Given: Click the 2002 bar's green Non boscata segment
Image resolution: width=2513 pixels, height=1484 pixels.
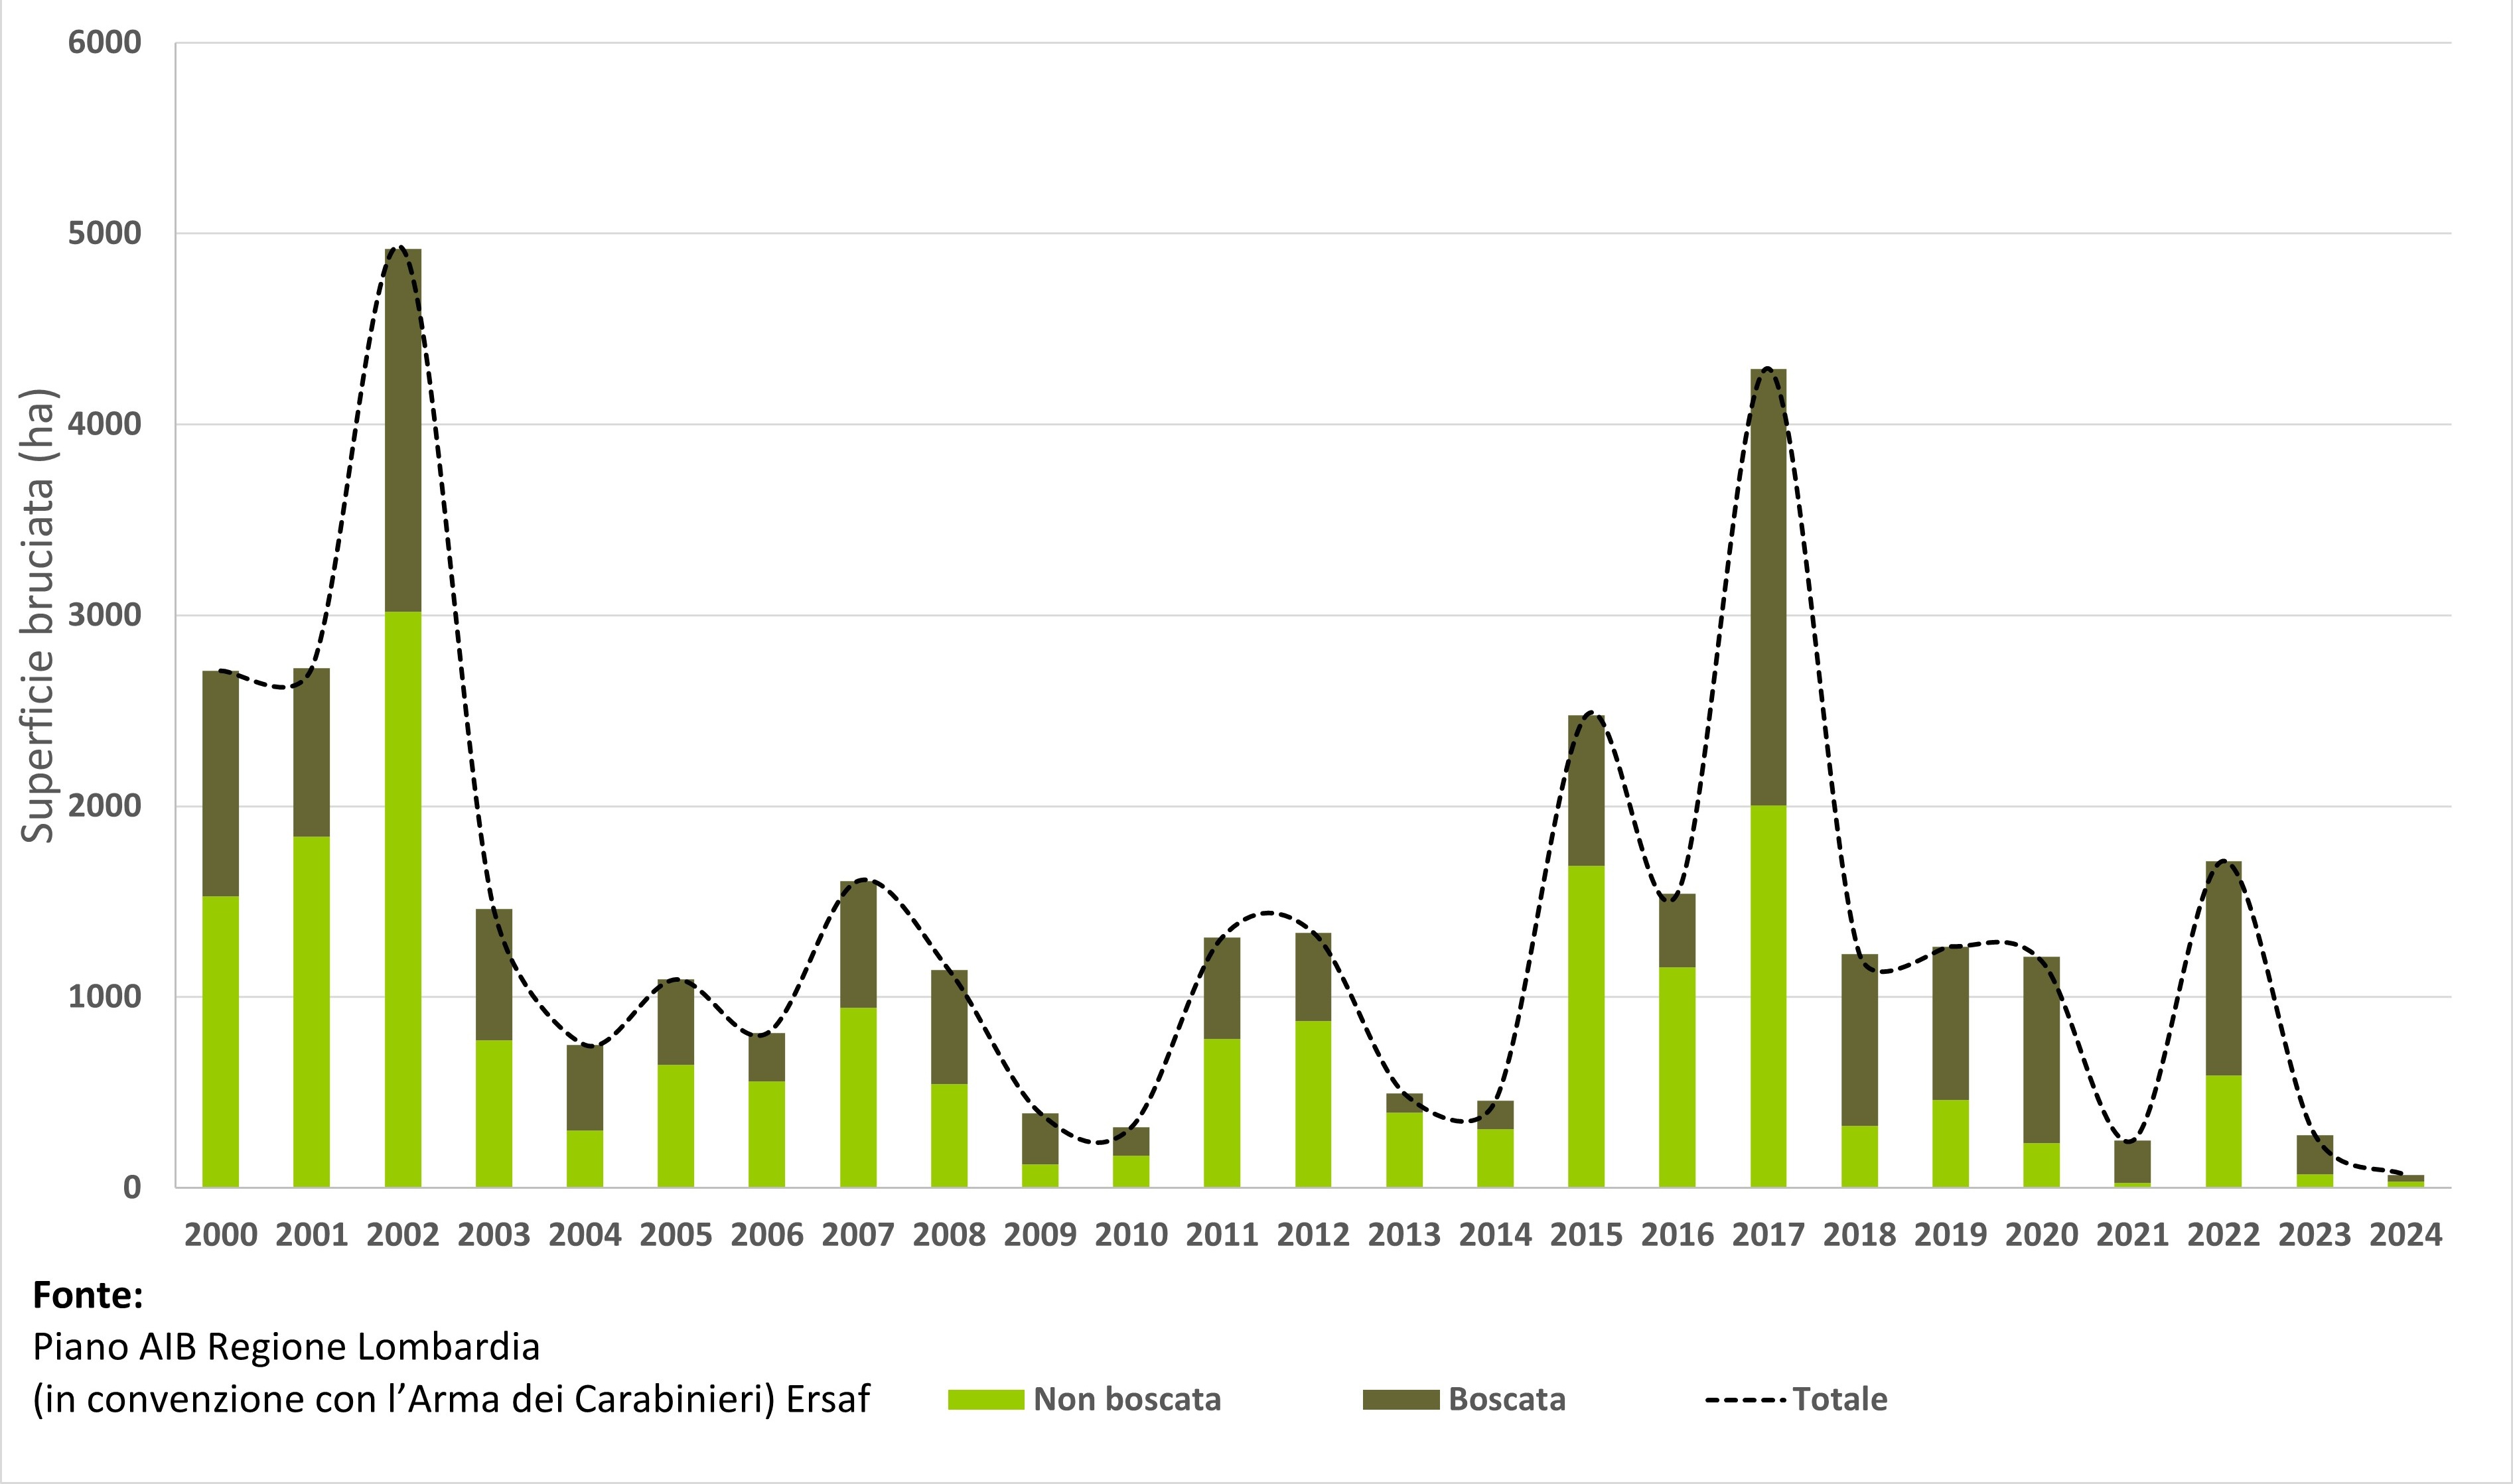Looking at the screenshot, I should 403,899.
